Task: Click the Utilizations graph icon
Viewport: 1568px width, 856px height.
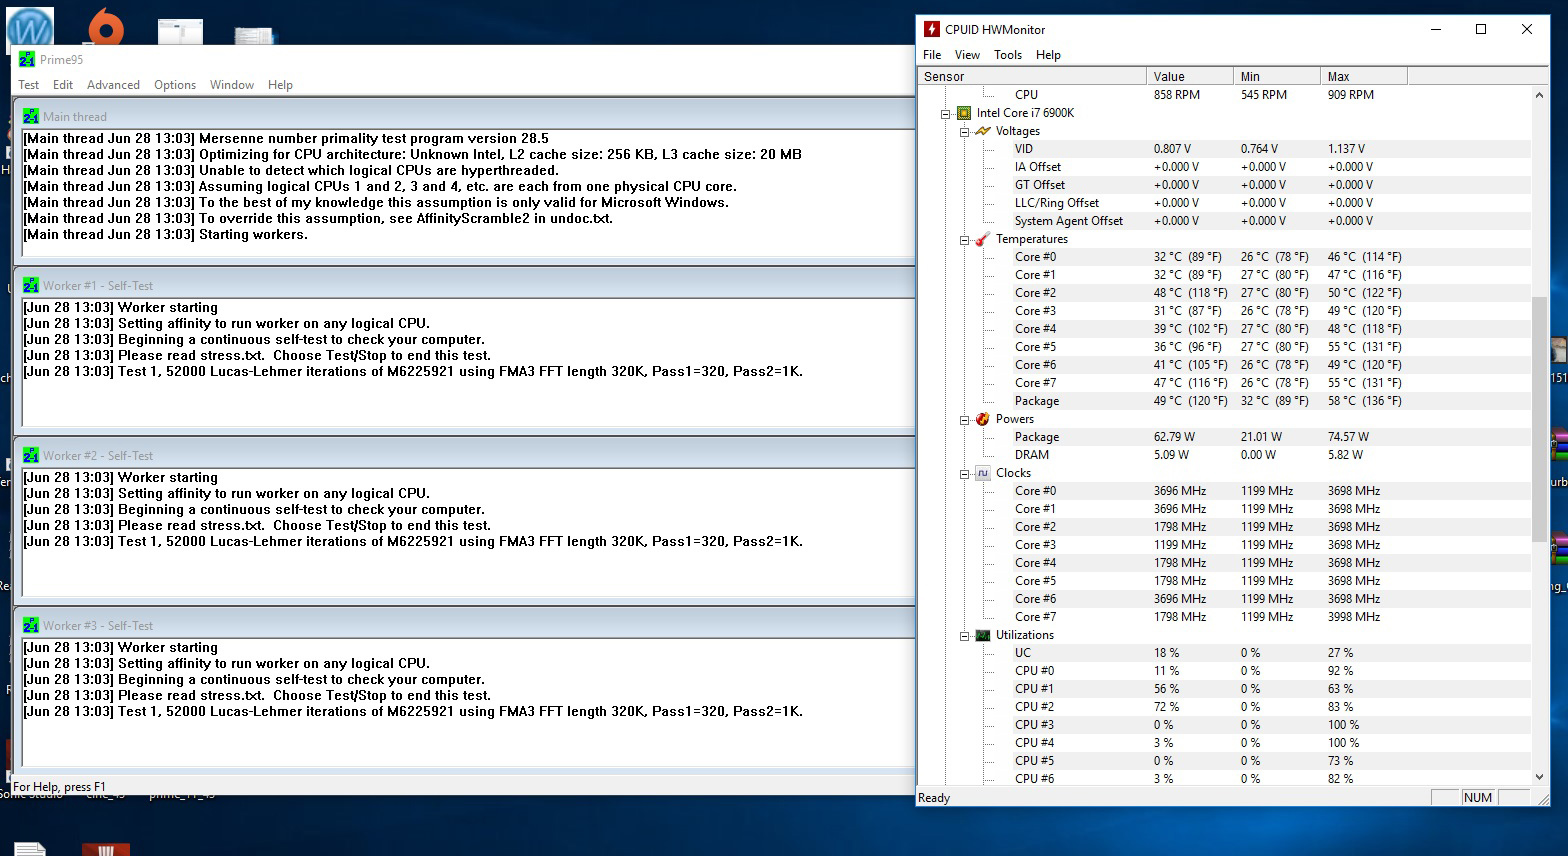Action: pos(982,635)
